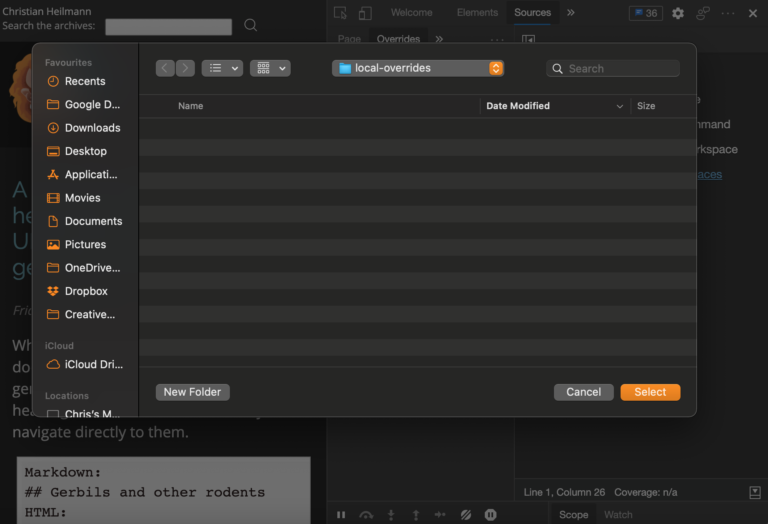Focus the file dialog Search field

(x=613, y=69)
